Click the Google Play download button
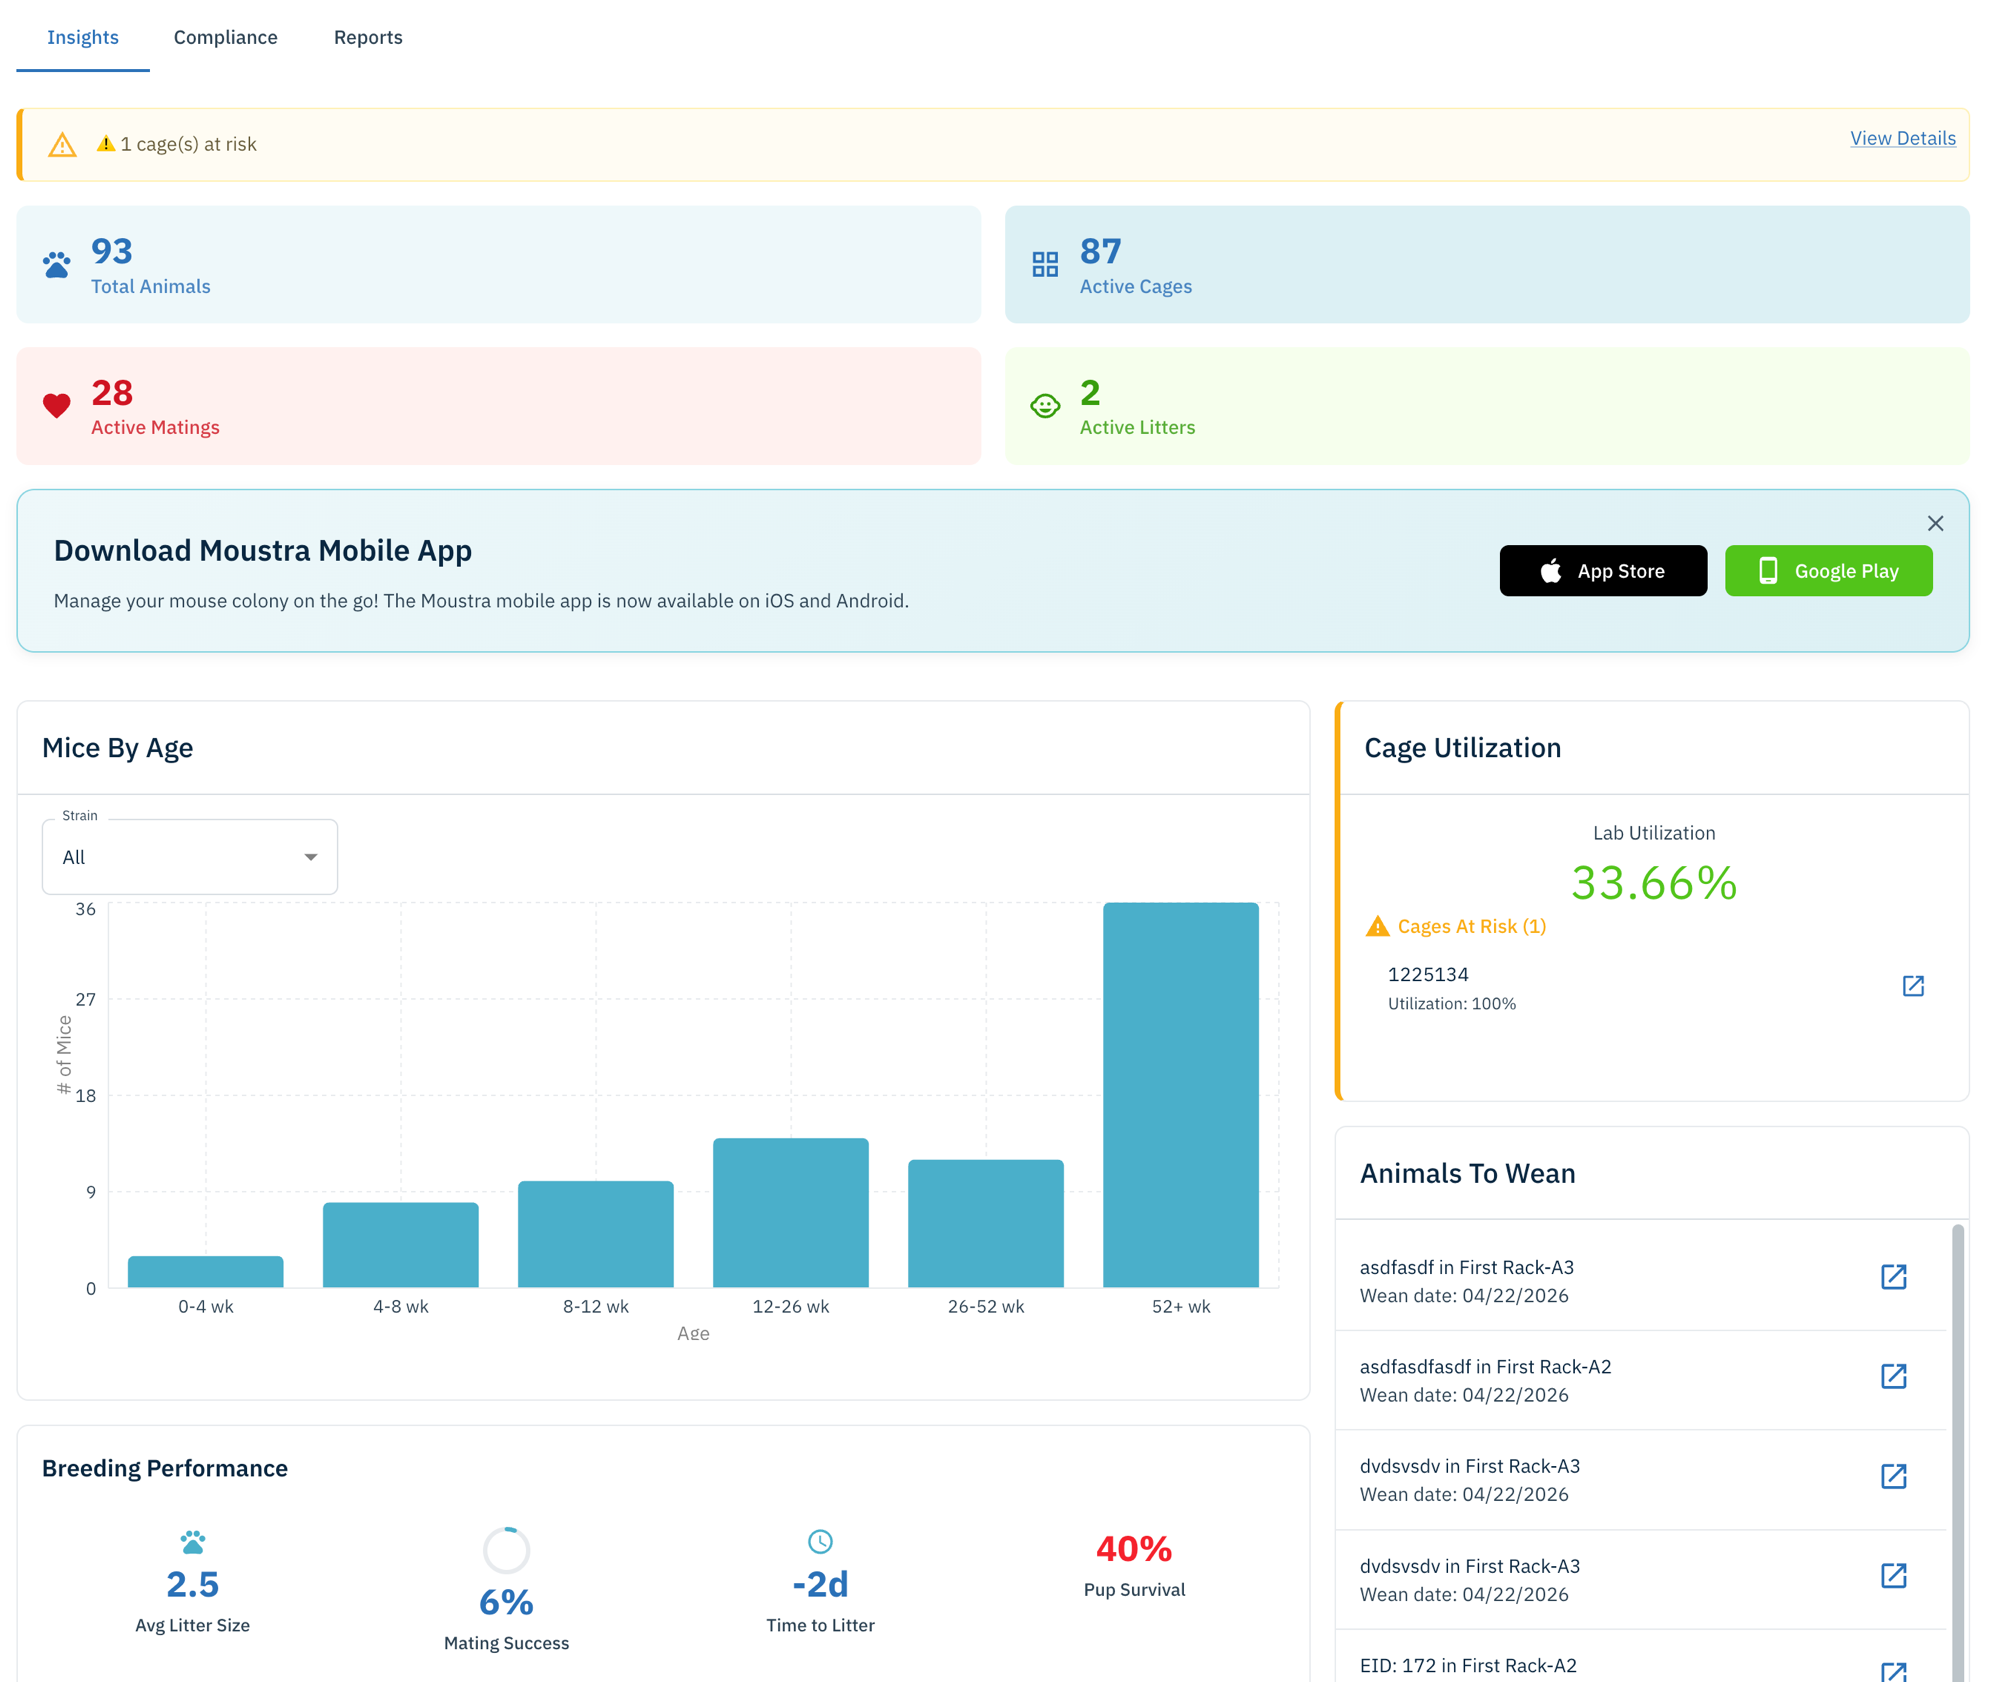The width and height of the screenshot is (2000, 1682). [x=1828, y=570]
